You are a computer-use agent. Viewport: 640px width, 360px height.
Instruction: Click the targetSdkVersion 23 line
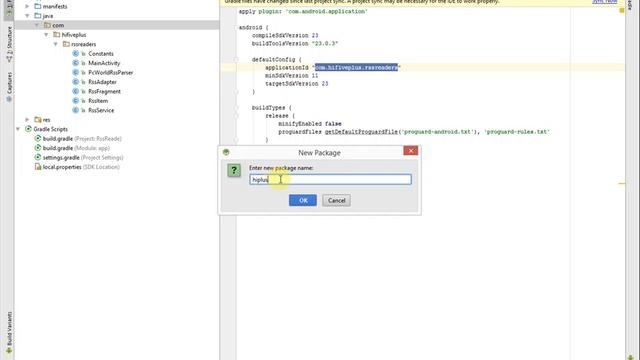297,84
